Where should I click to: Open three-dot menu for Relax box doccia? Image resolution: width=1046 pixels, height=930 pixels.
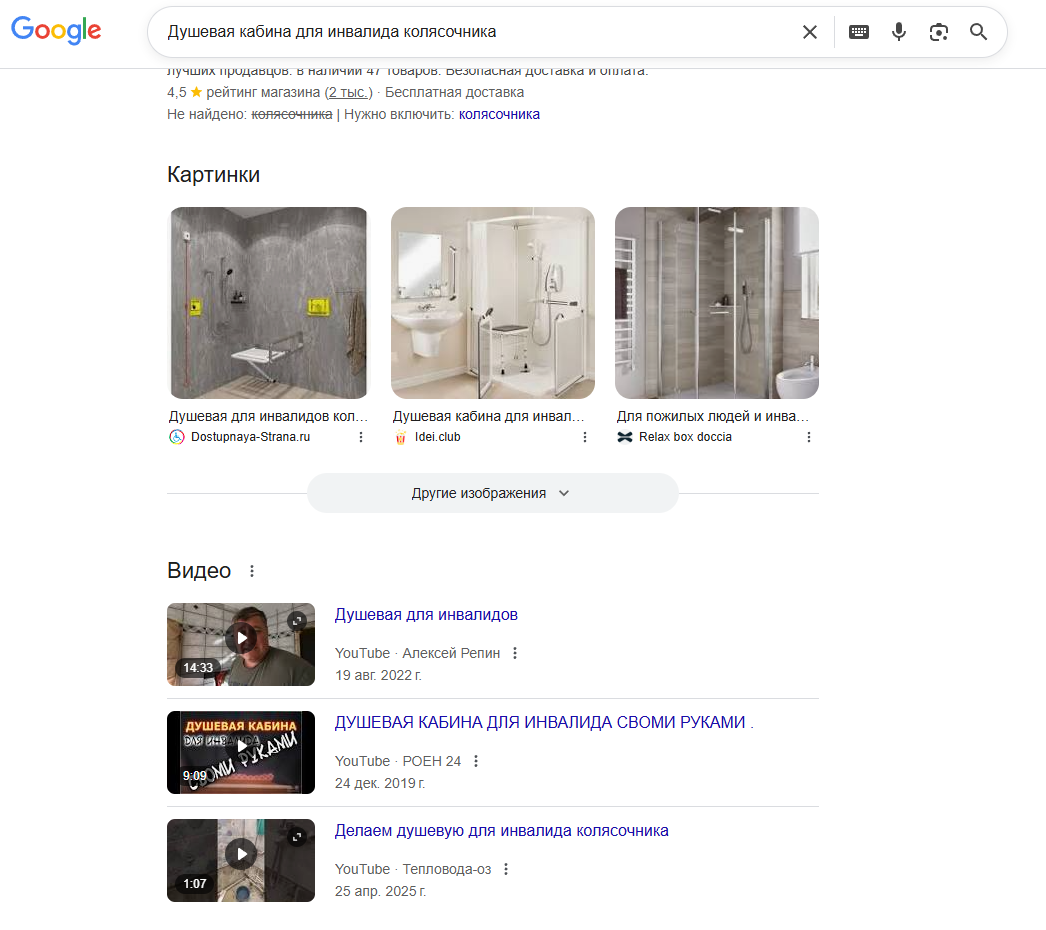809,437
